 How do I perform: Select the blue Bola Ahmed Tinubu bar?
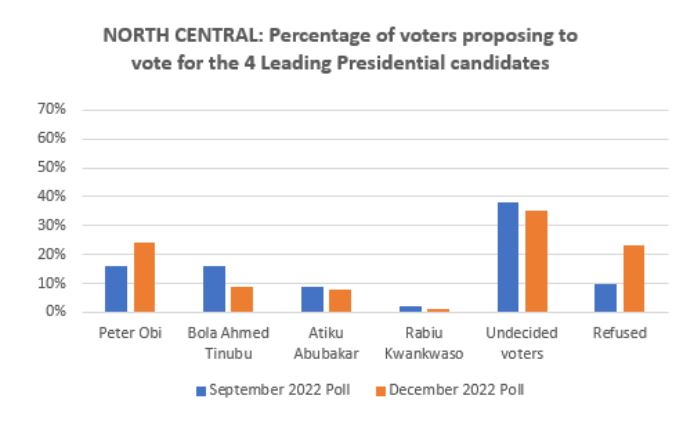coord(213,289)
